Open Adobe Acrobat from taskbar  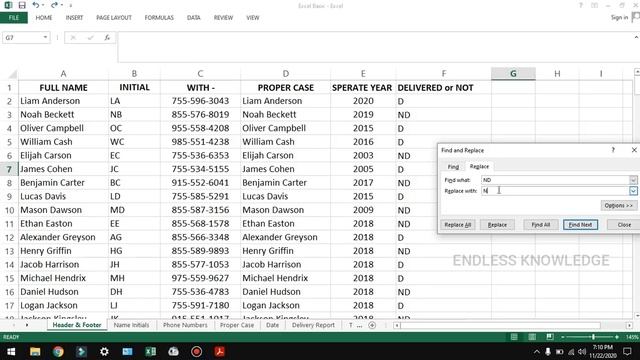pos(220,351)
